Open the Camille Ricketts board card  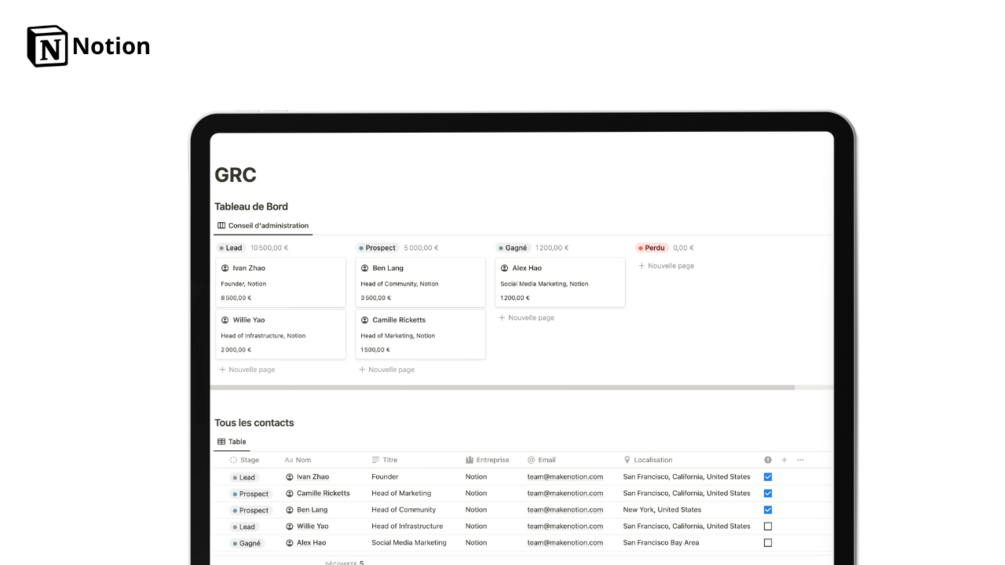420,334
